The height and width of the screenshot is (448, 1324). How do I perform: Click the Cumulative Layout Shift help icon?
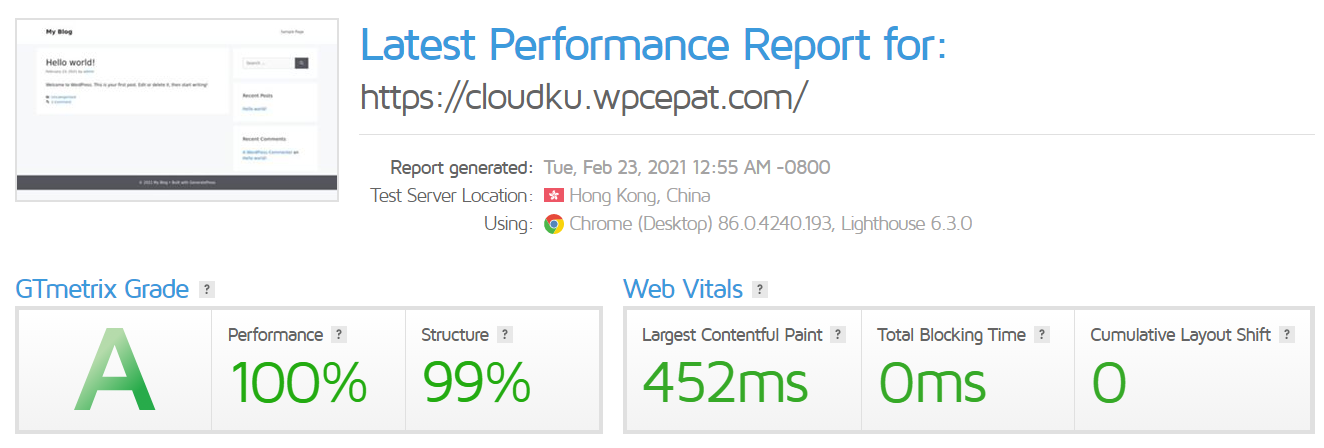1287,335
